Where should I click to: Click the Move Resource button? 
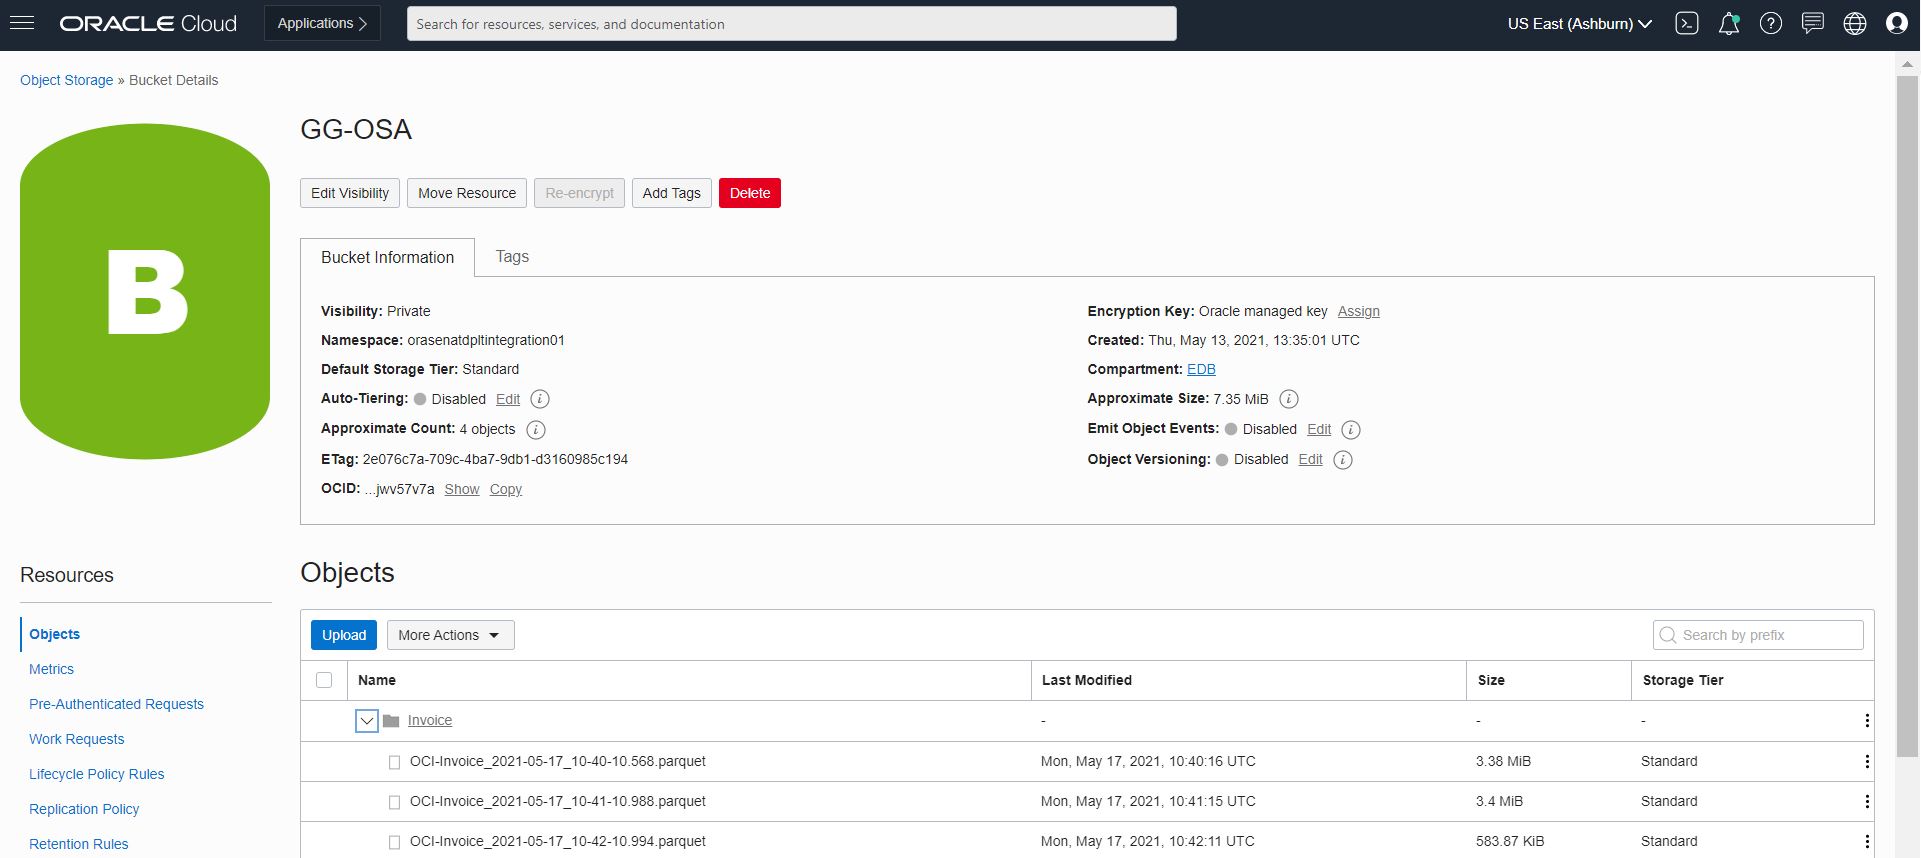point(467,193)
